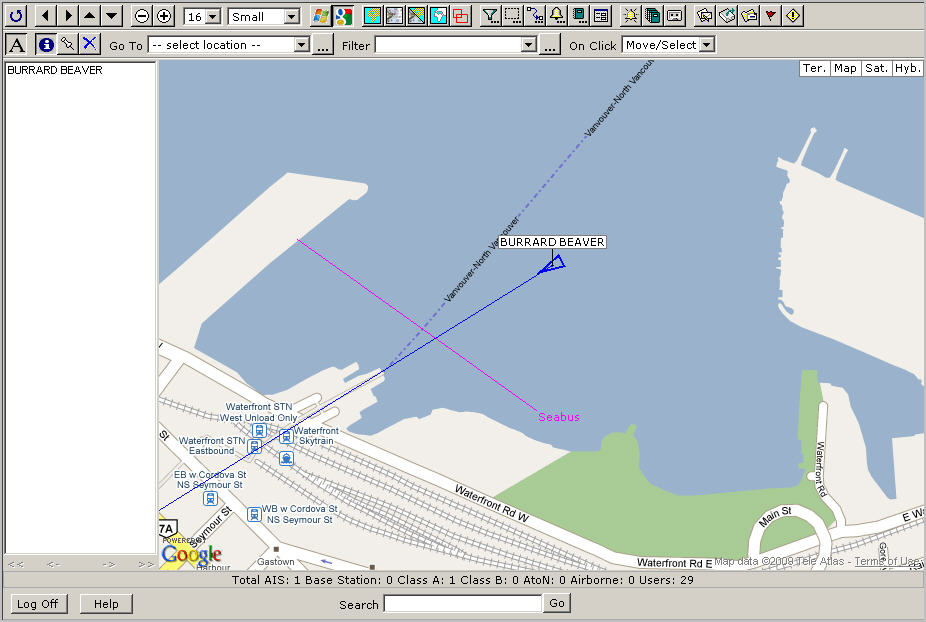Screen dimensions: 926x622
Task: Select the Google map provider icon
Action: coord(343,16)
